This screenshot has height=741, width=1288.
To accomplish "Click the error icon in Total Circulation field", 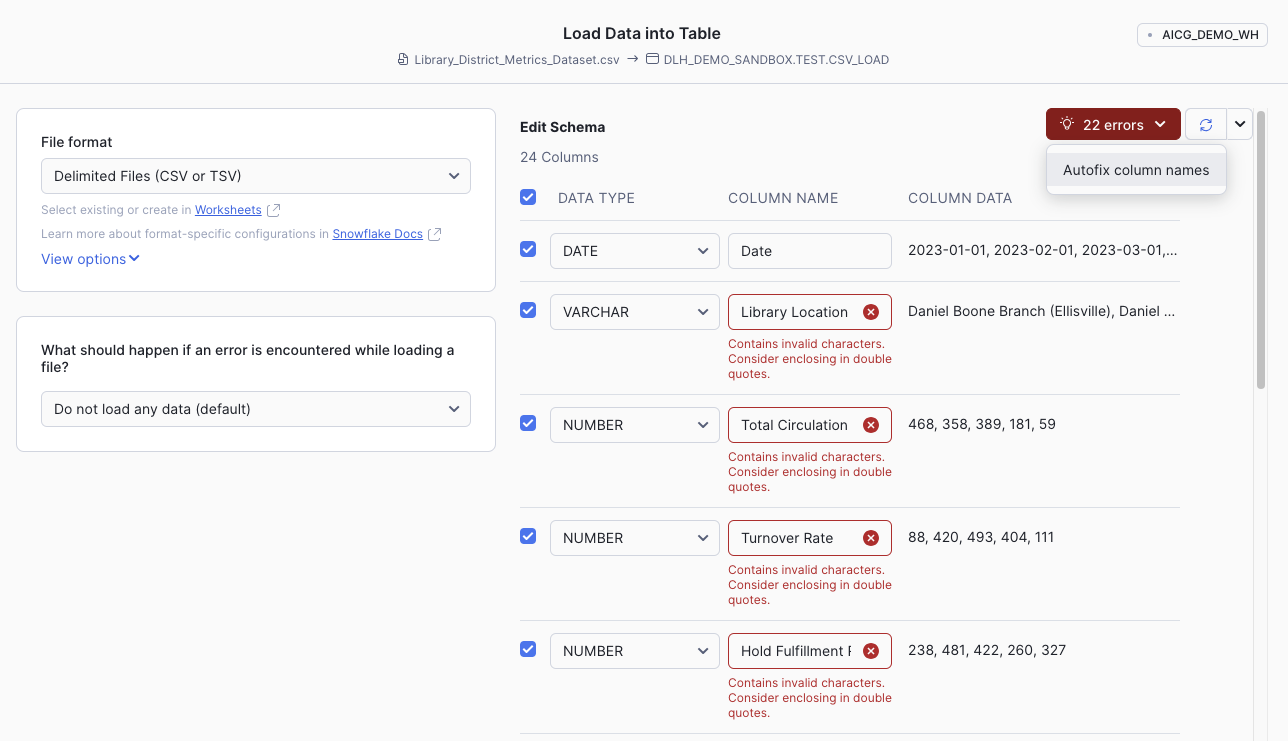I will tap(870, 425).
